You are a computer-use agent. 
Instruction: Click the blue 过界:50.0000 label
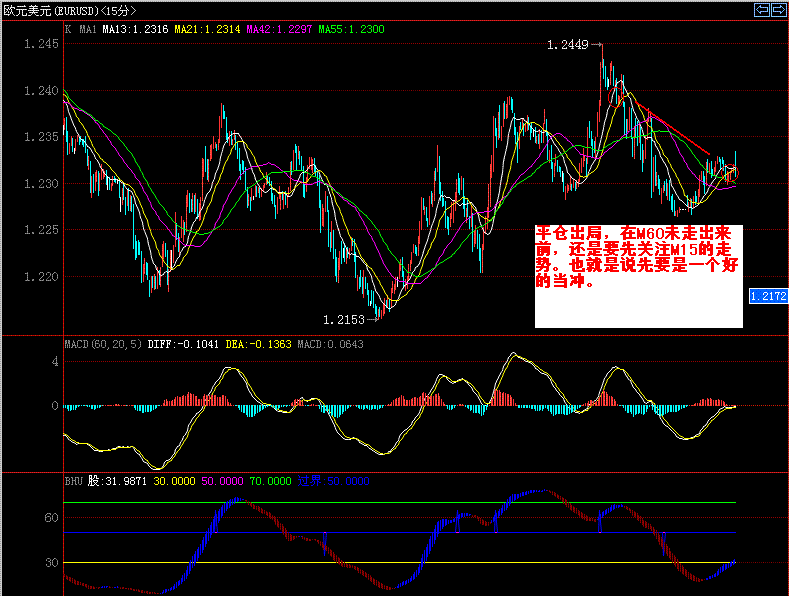click(x=333, y=481)
